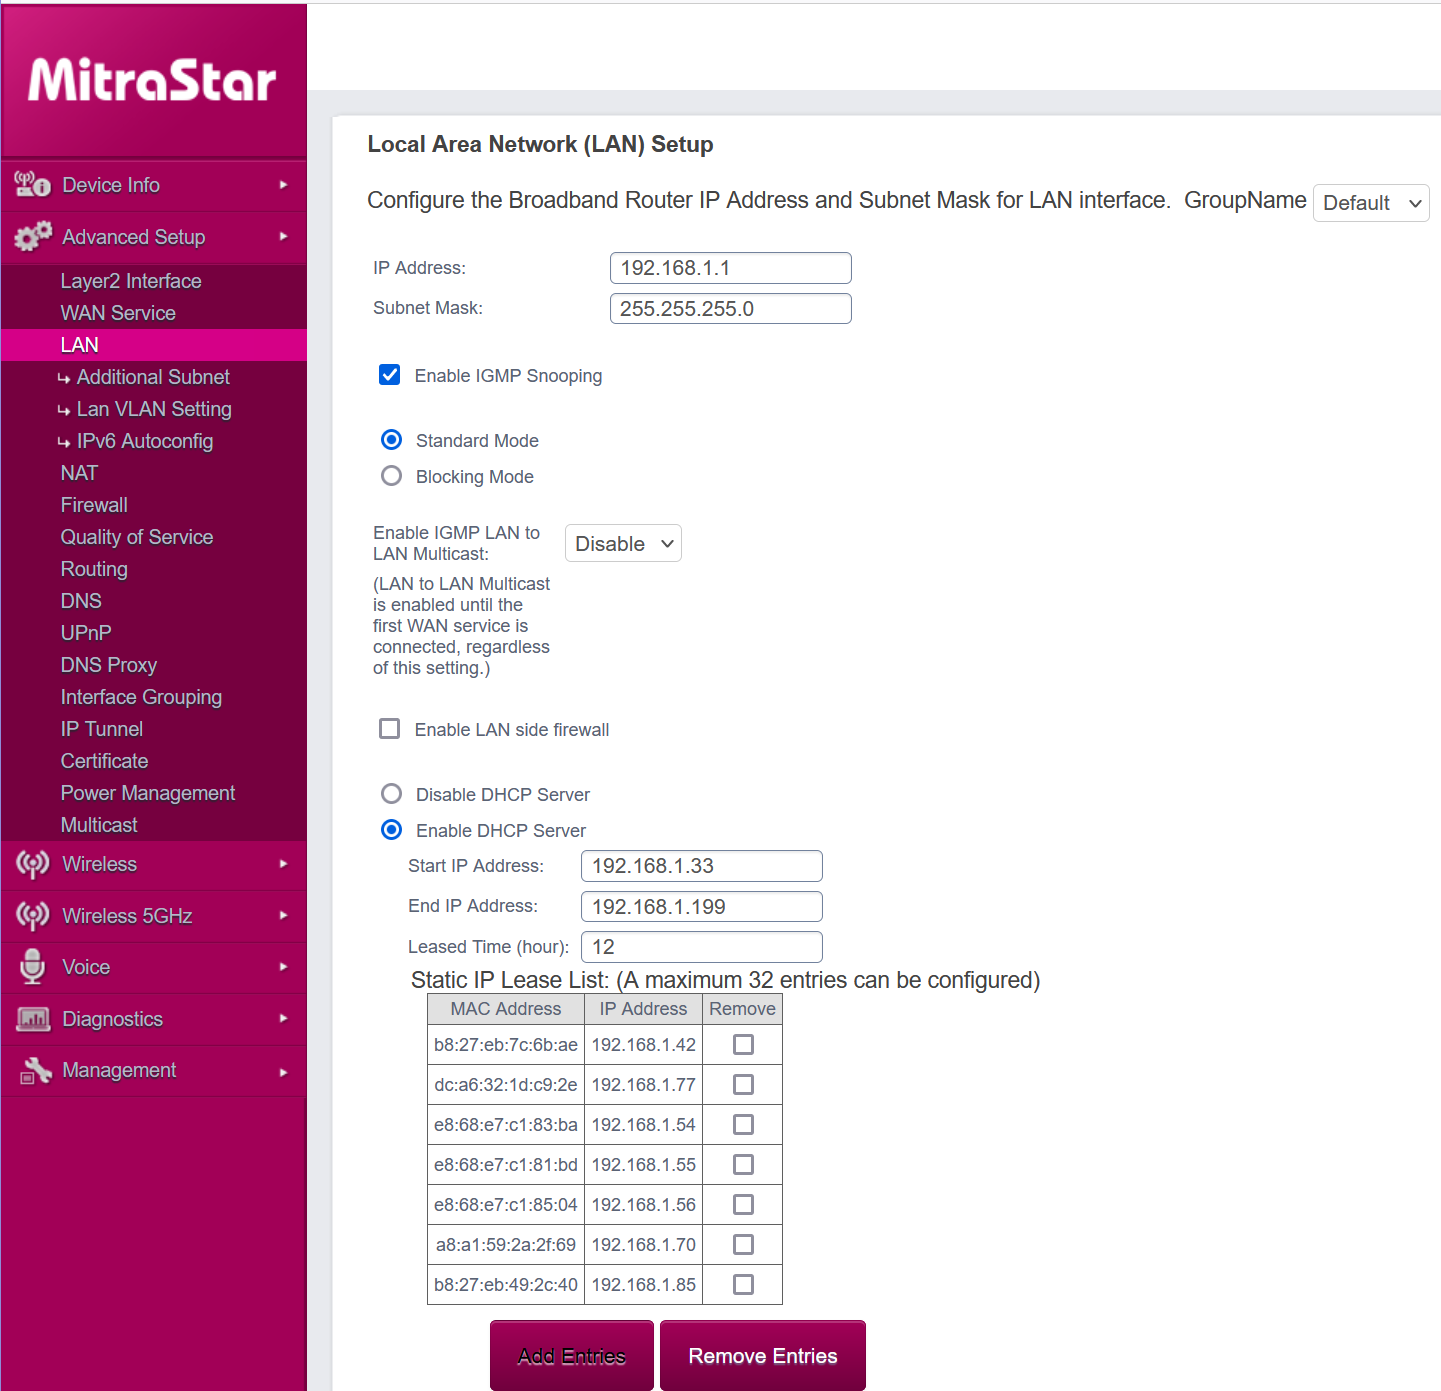Viewport: 1441px width, 1391px height.
Task: Open Interface Grouping menu item
Action: pyautogui.click(x=141, y=697)
